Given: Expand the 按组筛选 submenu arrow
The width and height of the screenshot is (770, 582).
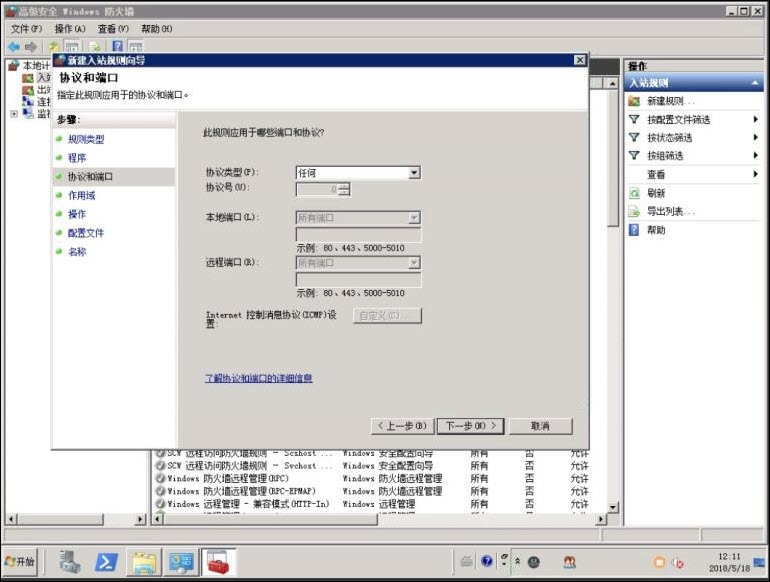Looking at the screenshot, I should pyautogui.click(x=756, y=156).
